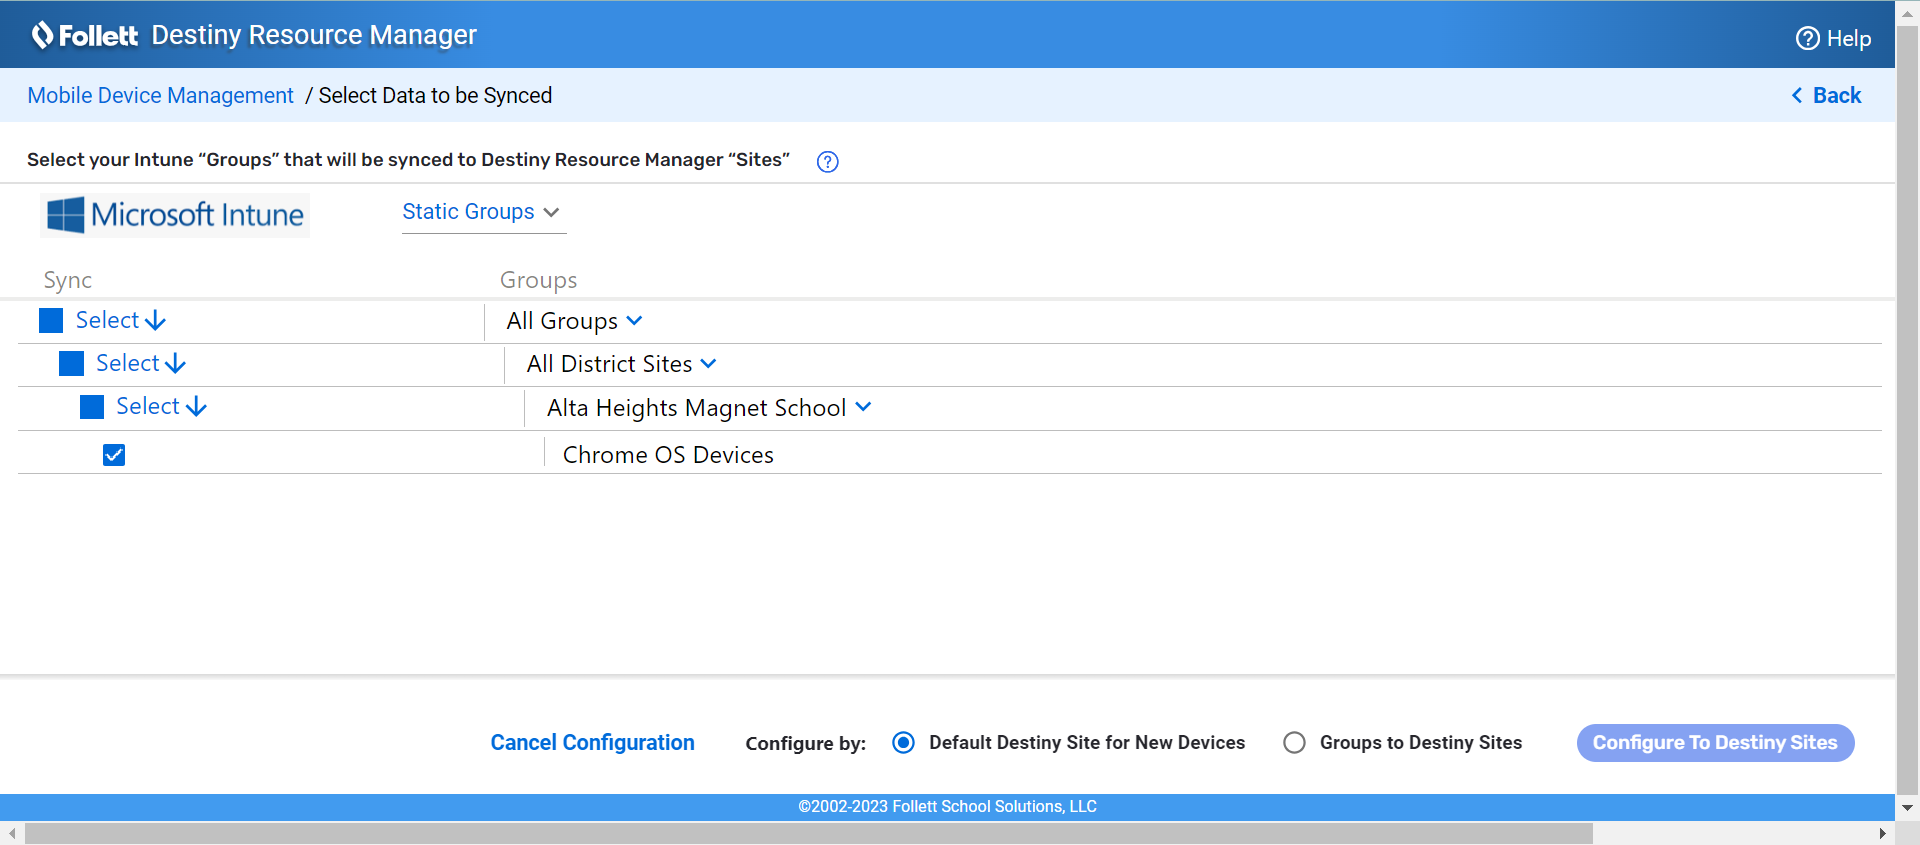Select Default Destiny Site for New Devices radio
The height and width of the screenshot is (845, 1920).
pos(903,742)
